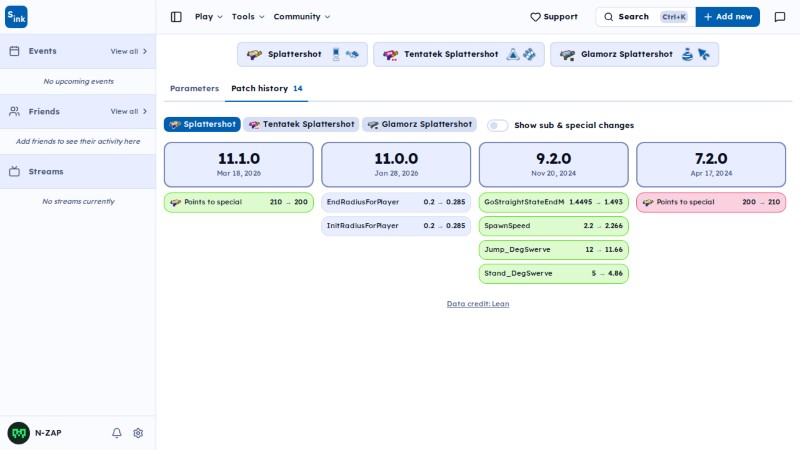
Task: Select the Patch history tab
Action: point(266,88)
